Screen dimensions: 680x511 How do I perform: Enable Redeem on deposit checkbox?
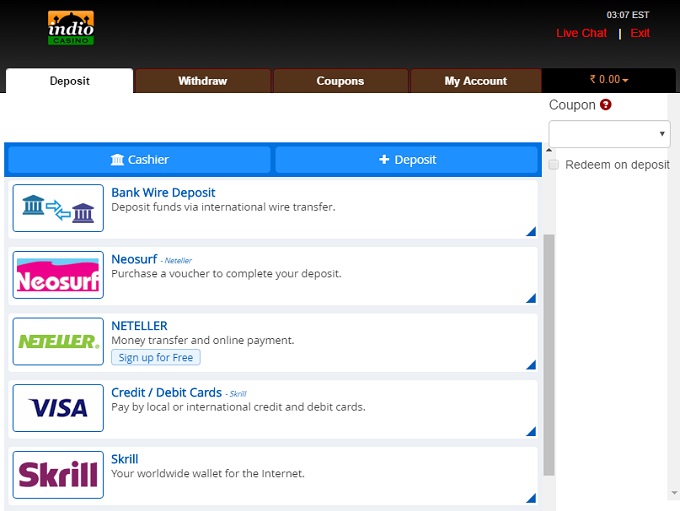554,165
